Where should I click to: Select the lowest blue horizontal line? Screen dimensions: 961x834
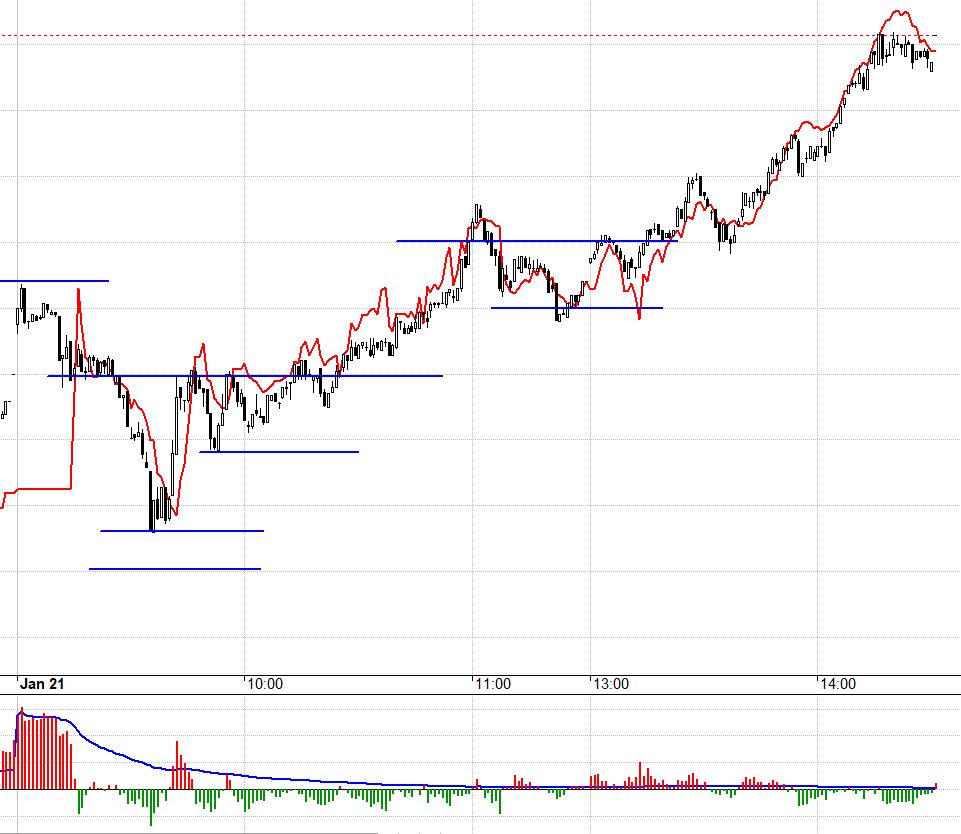tap(175, 569)
